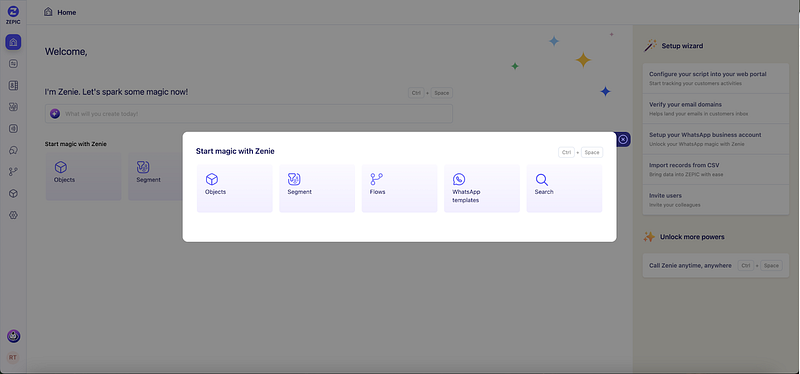Click "I'm Zenie. Let's spark some magic now!" text
This screenshot has height=374, width=800.
tap(116, 92)
